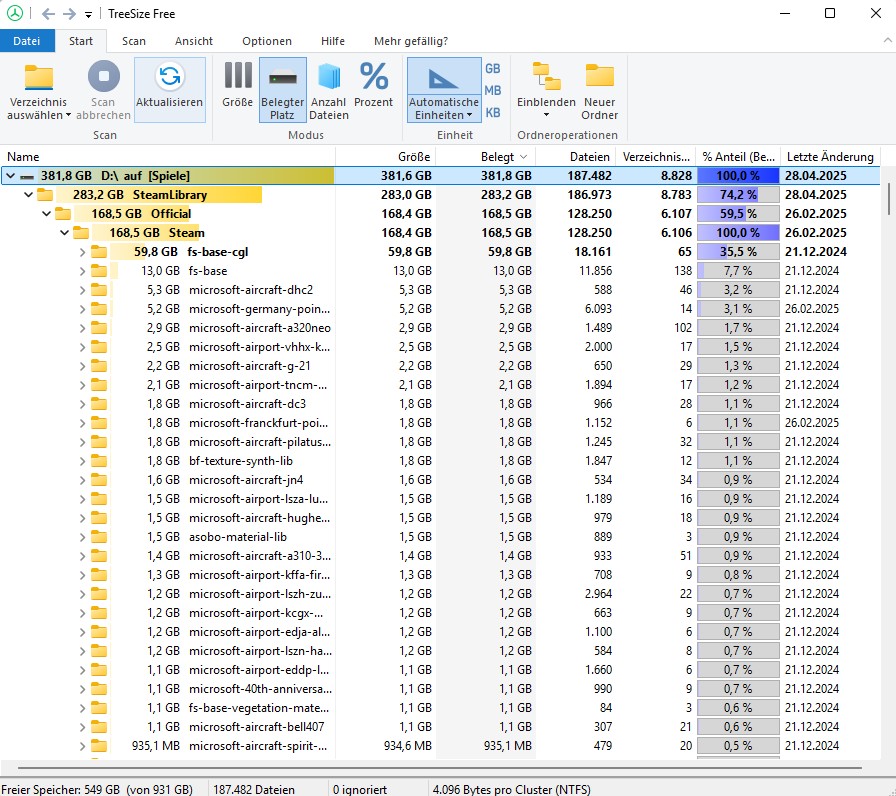This screenshot has height=796, width=896.
Task: Collapse the ribbon with the chevron
Action: click(887, 41)
